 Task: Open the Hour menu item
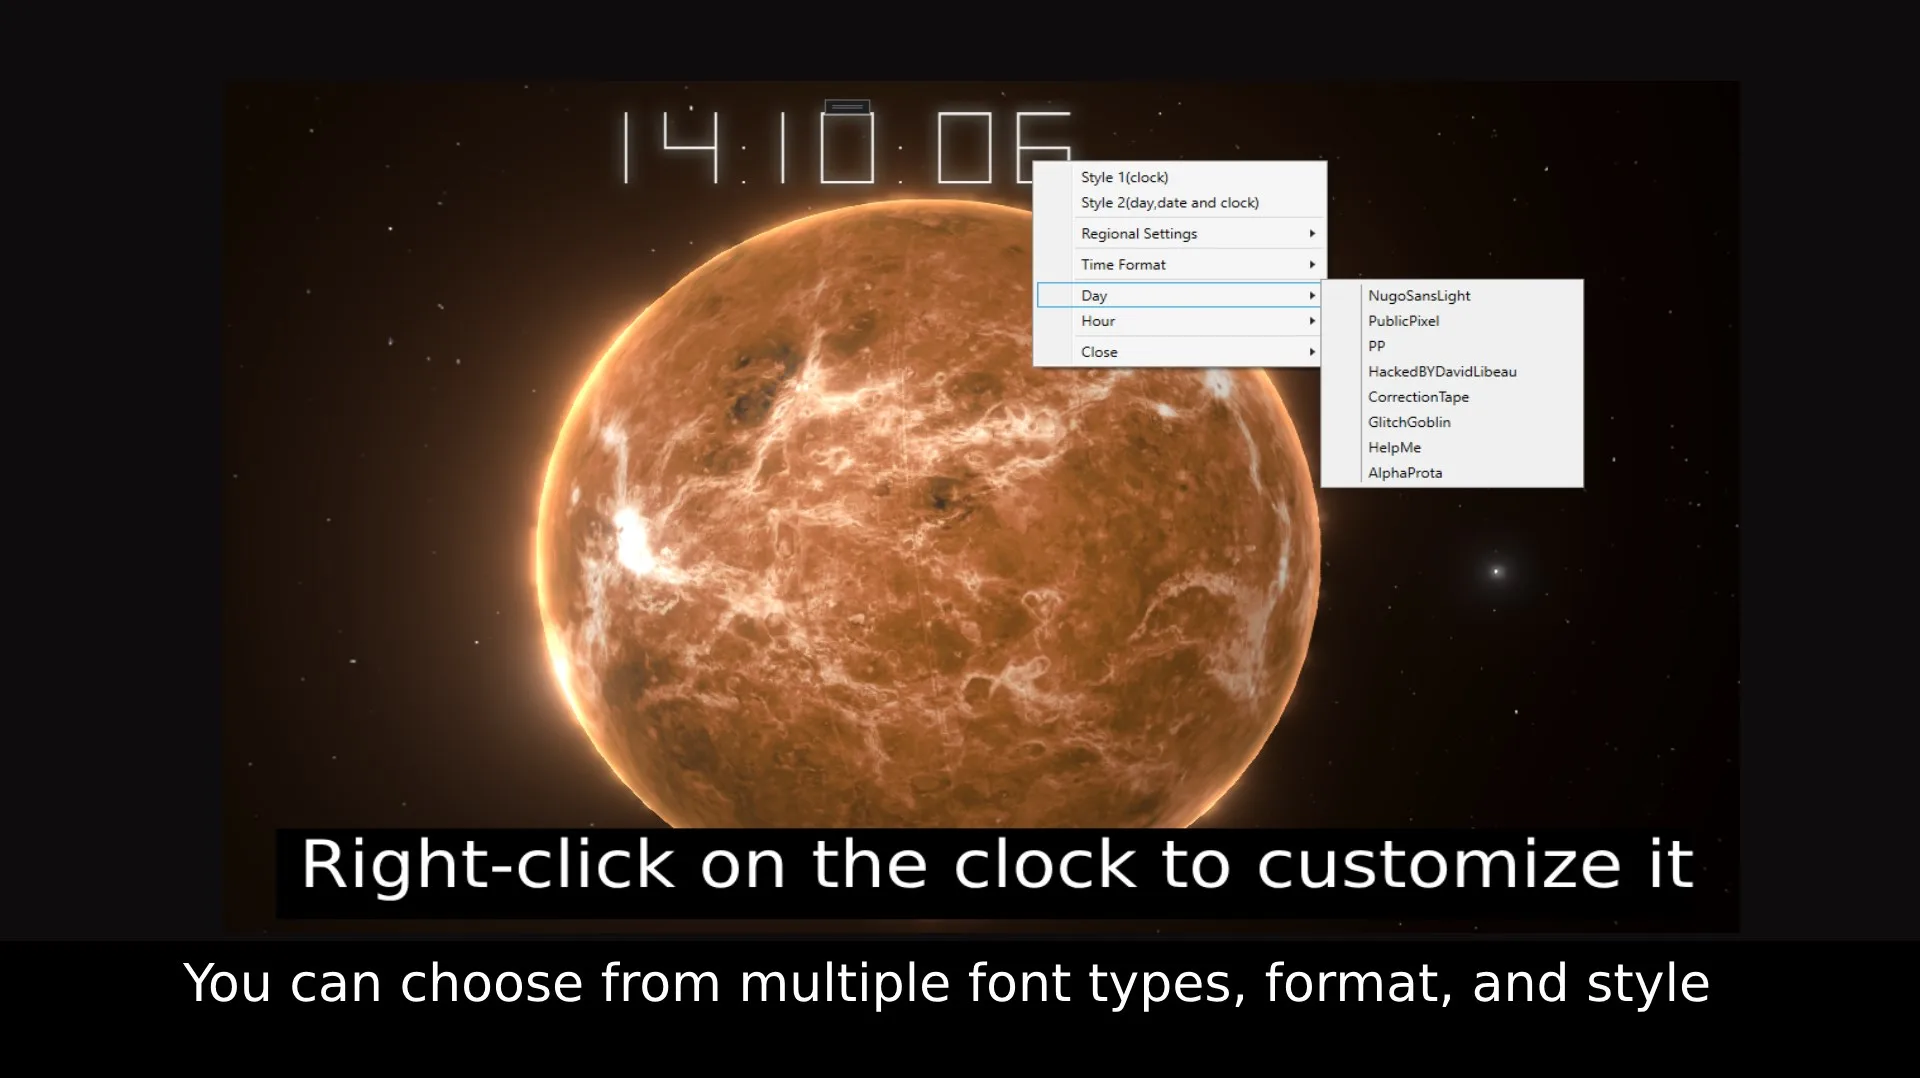pos(1180,321)
